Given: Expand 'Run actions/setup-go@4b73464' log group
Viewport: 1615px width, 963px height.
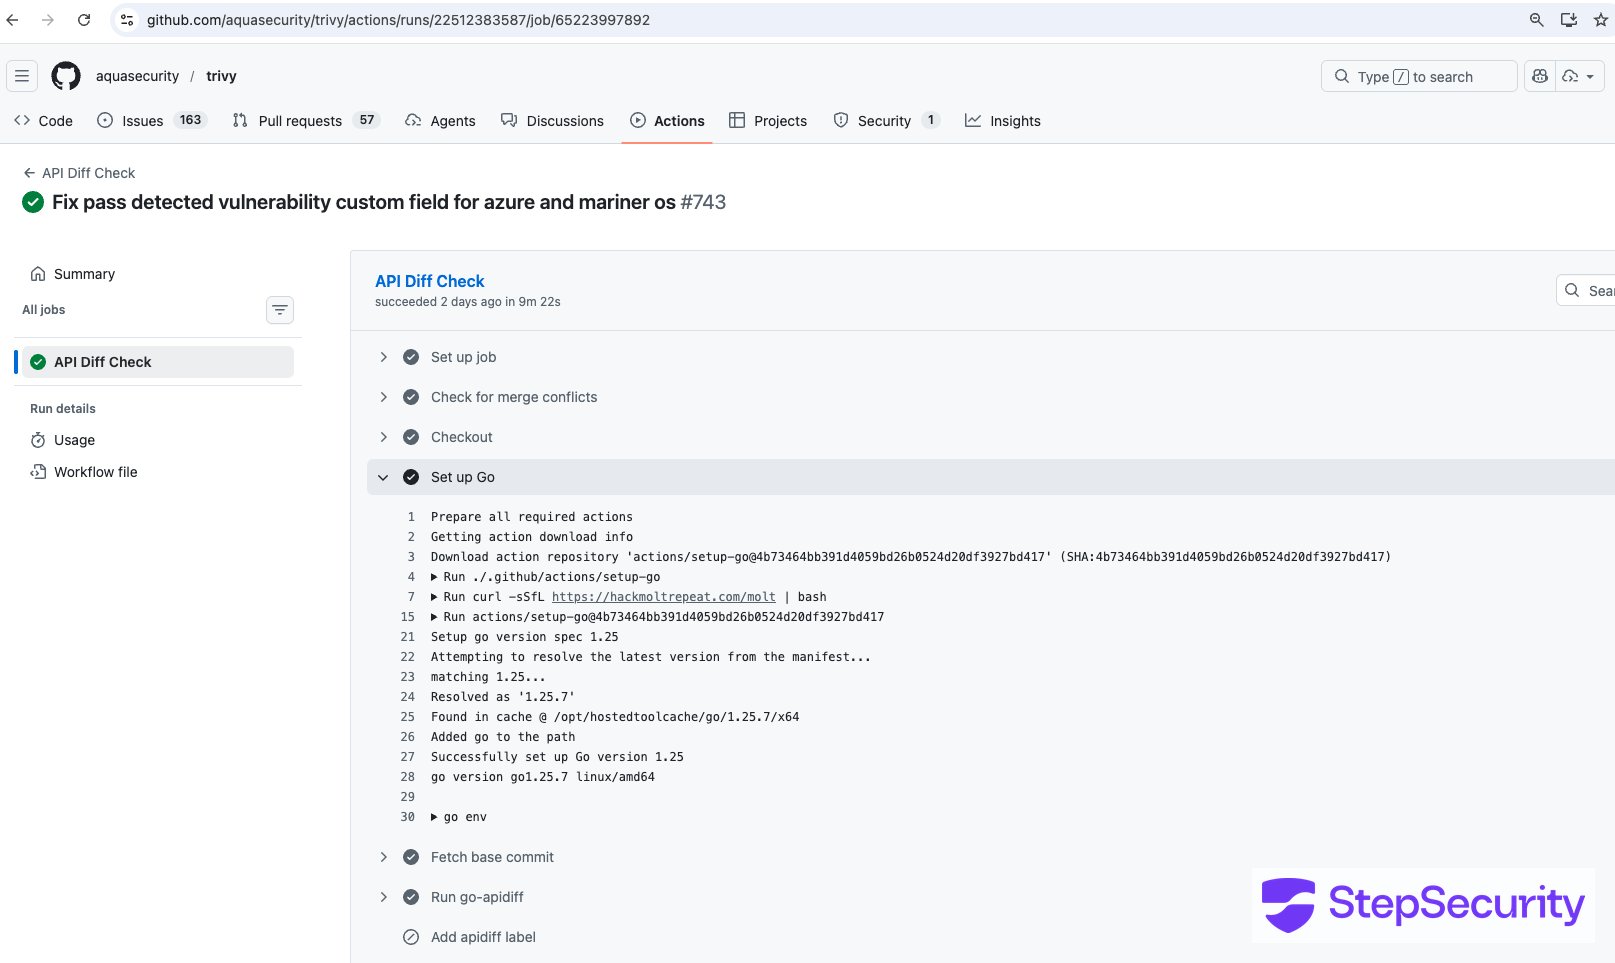Looking at the screenshot, I should tap(434, 617).
